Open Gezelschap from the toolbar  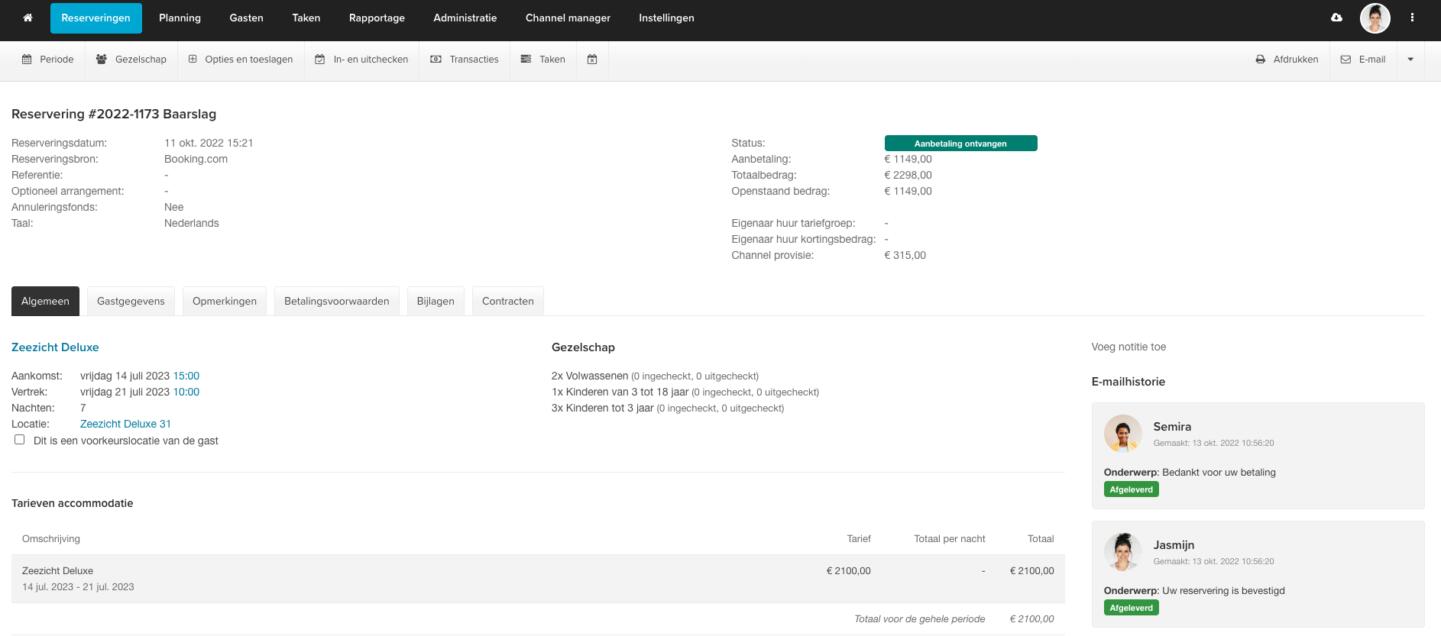[133, 59]
